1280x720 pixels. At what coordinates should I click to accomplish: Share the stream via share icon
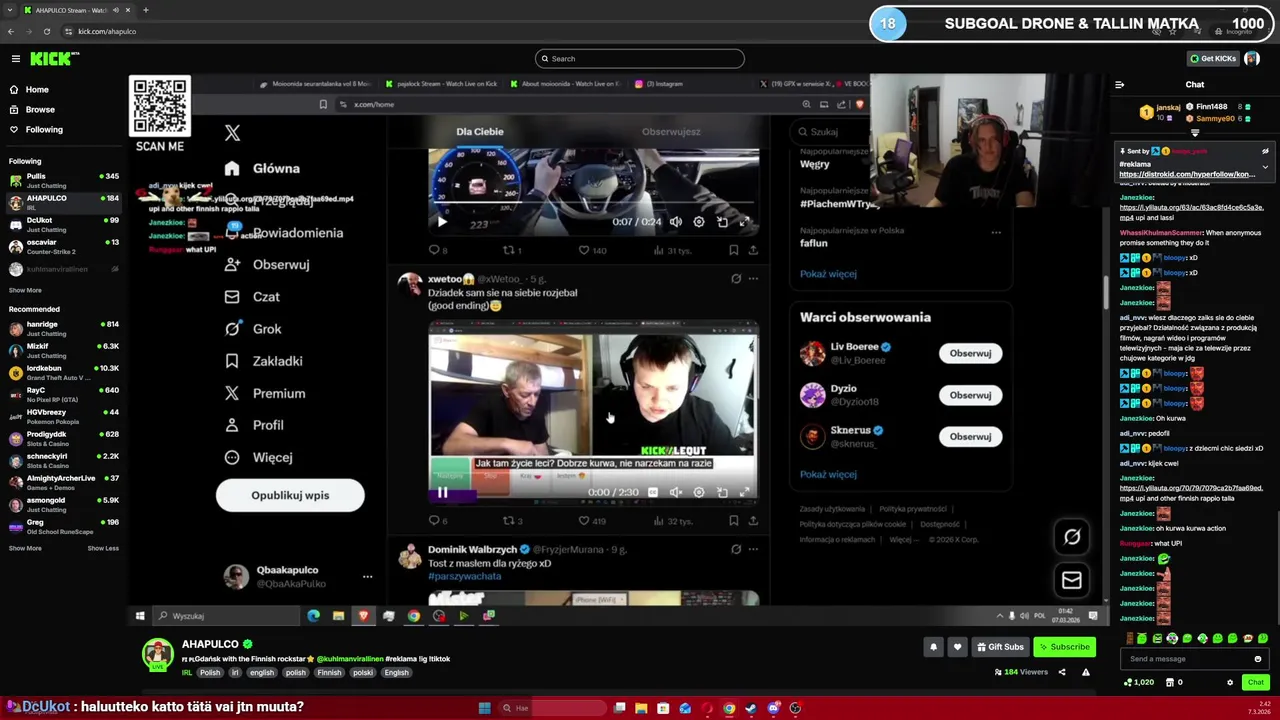(x=1062, y=672)
